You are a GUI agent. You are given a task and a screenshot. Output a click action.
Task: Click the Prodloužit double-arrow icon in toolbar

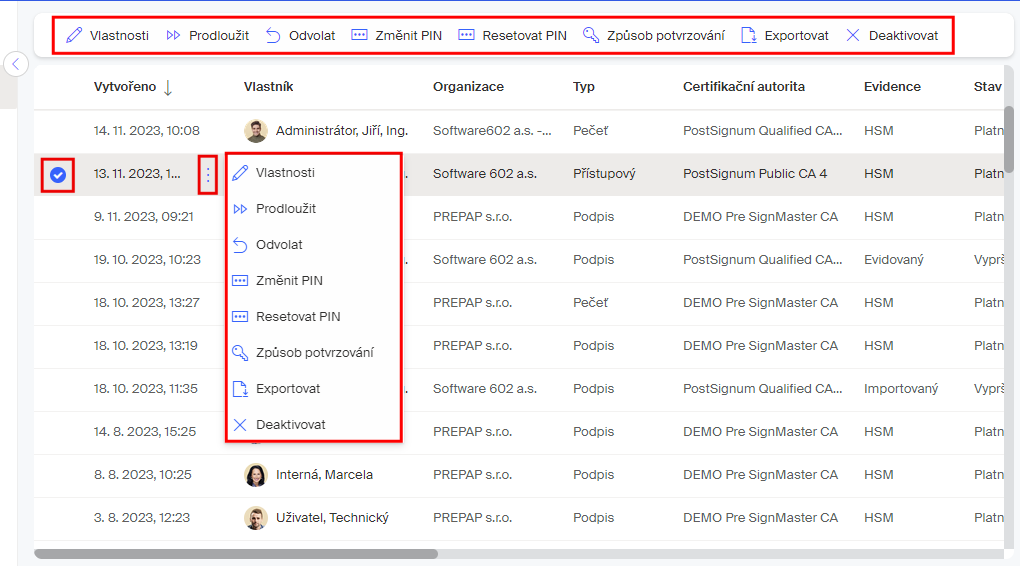coord(174,35)
